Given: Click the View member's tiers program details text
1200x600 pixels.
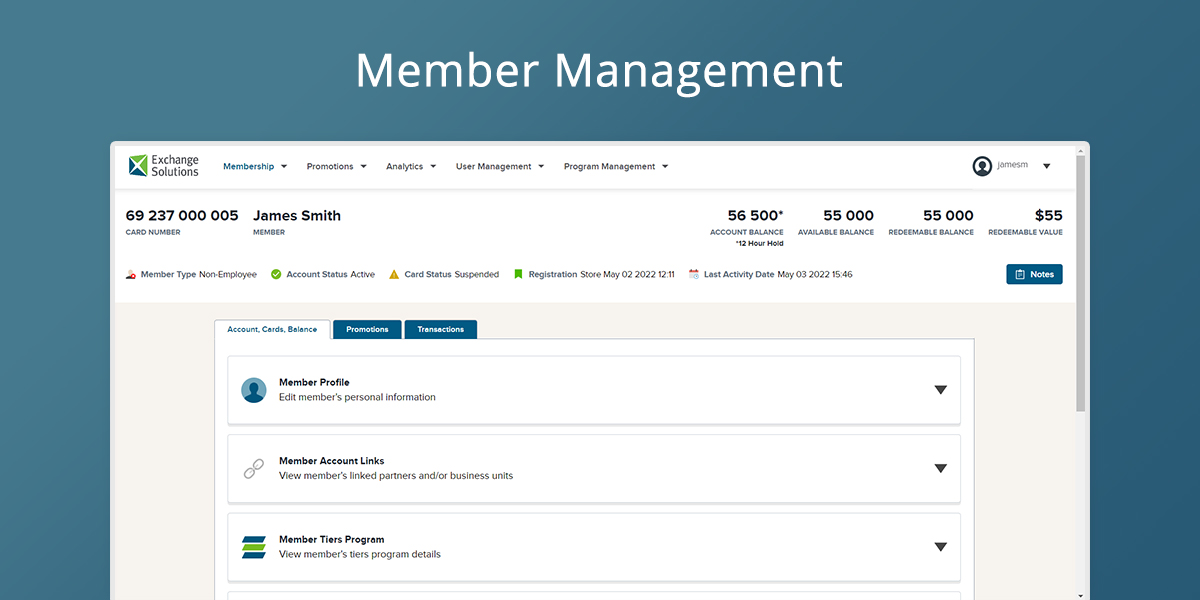Looking at the screenshot, I should 360,554.
